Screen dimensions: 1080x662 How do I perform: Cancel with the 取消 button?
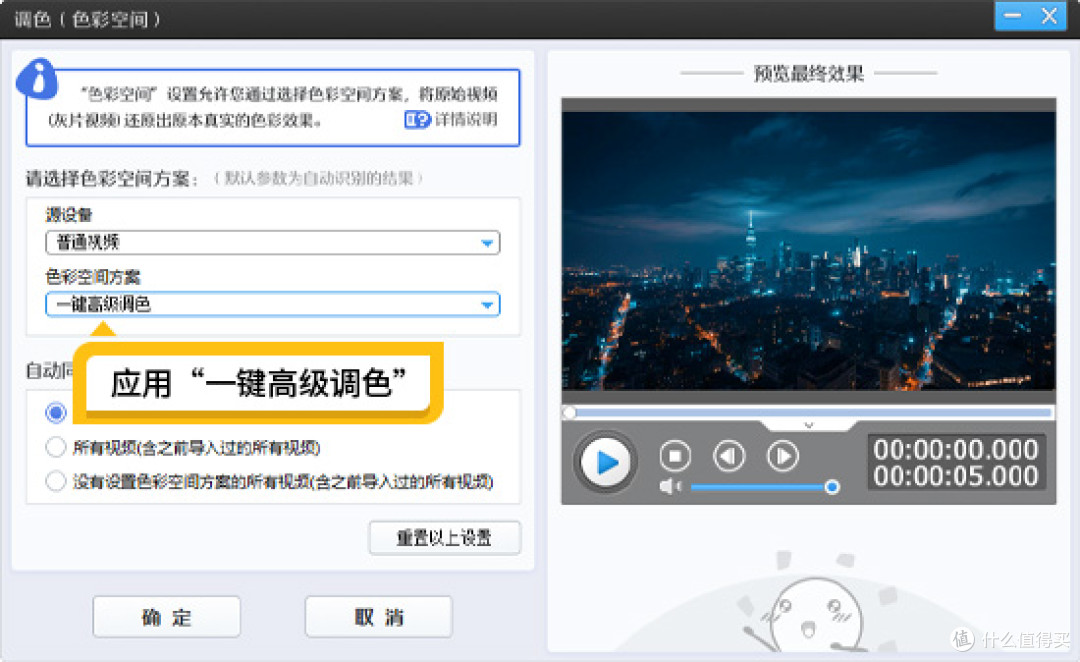pos(379,617)
